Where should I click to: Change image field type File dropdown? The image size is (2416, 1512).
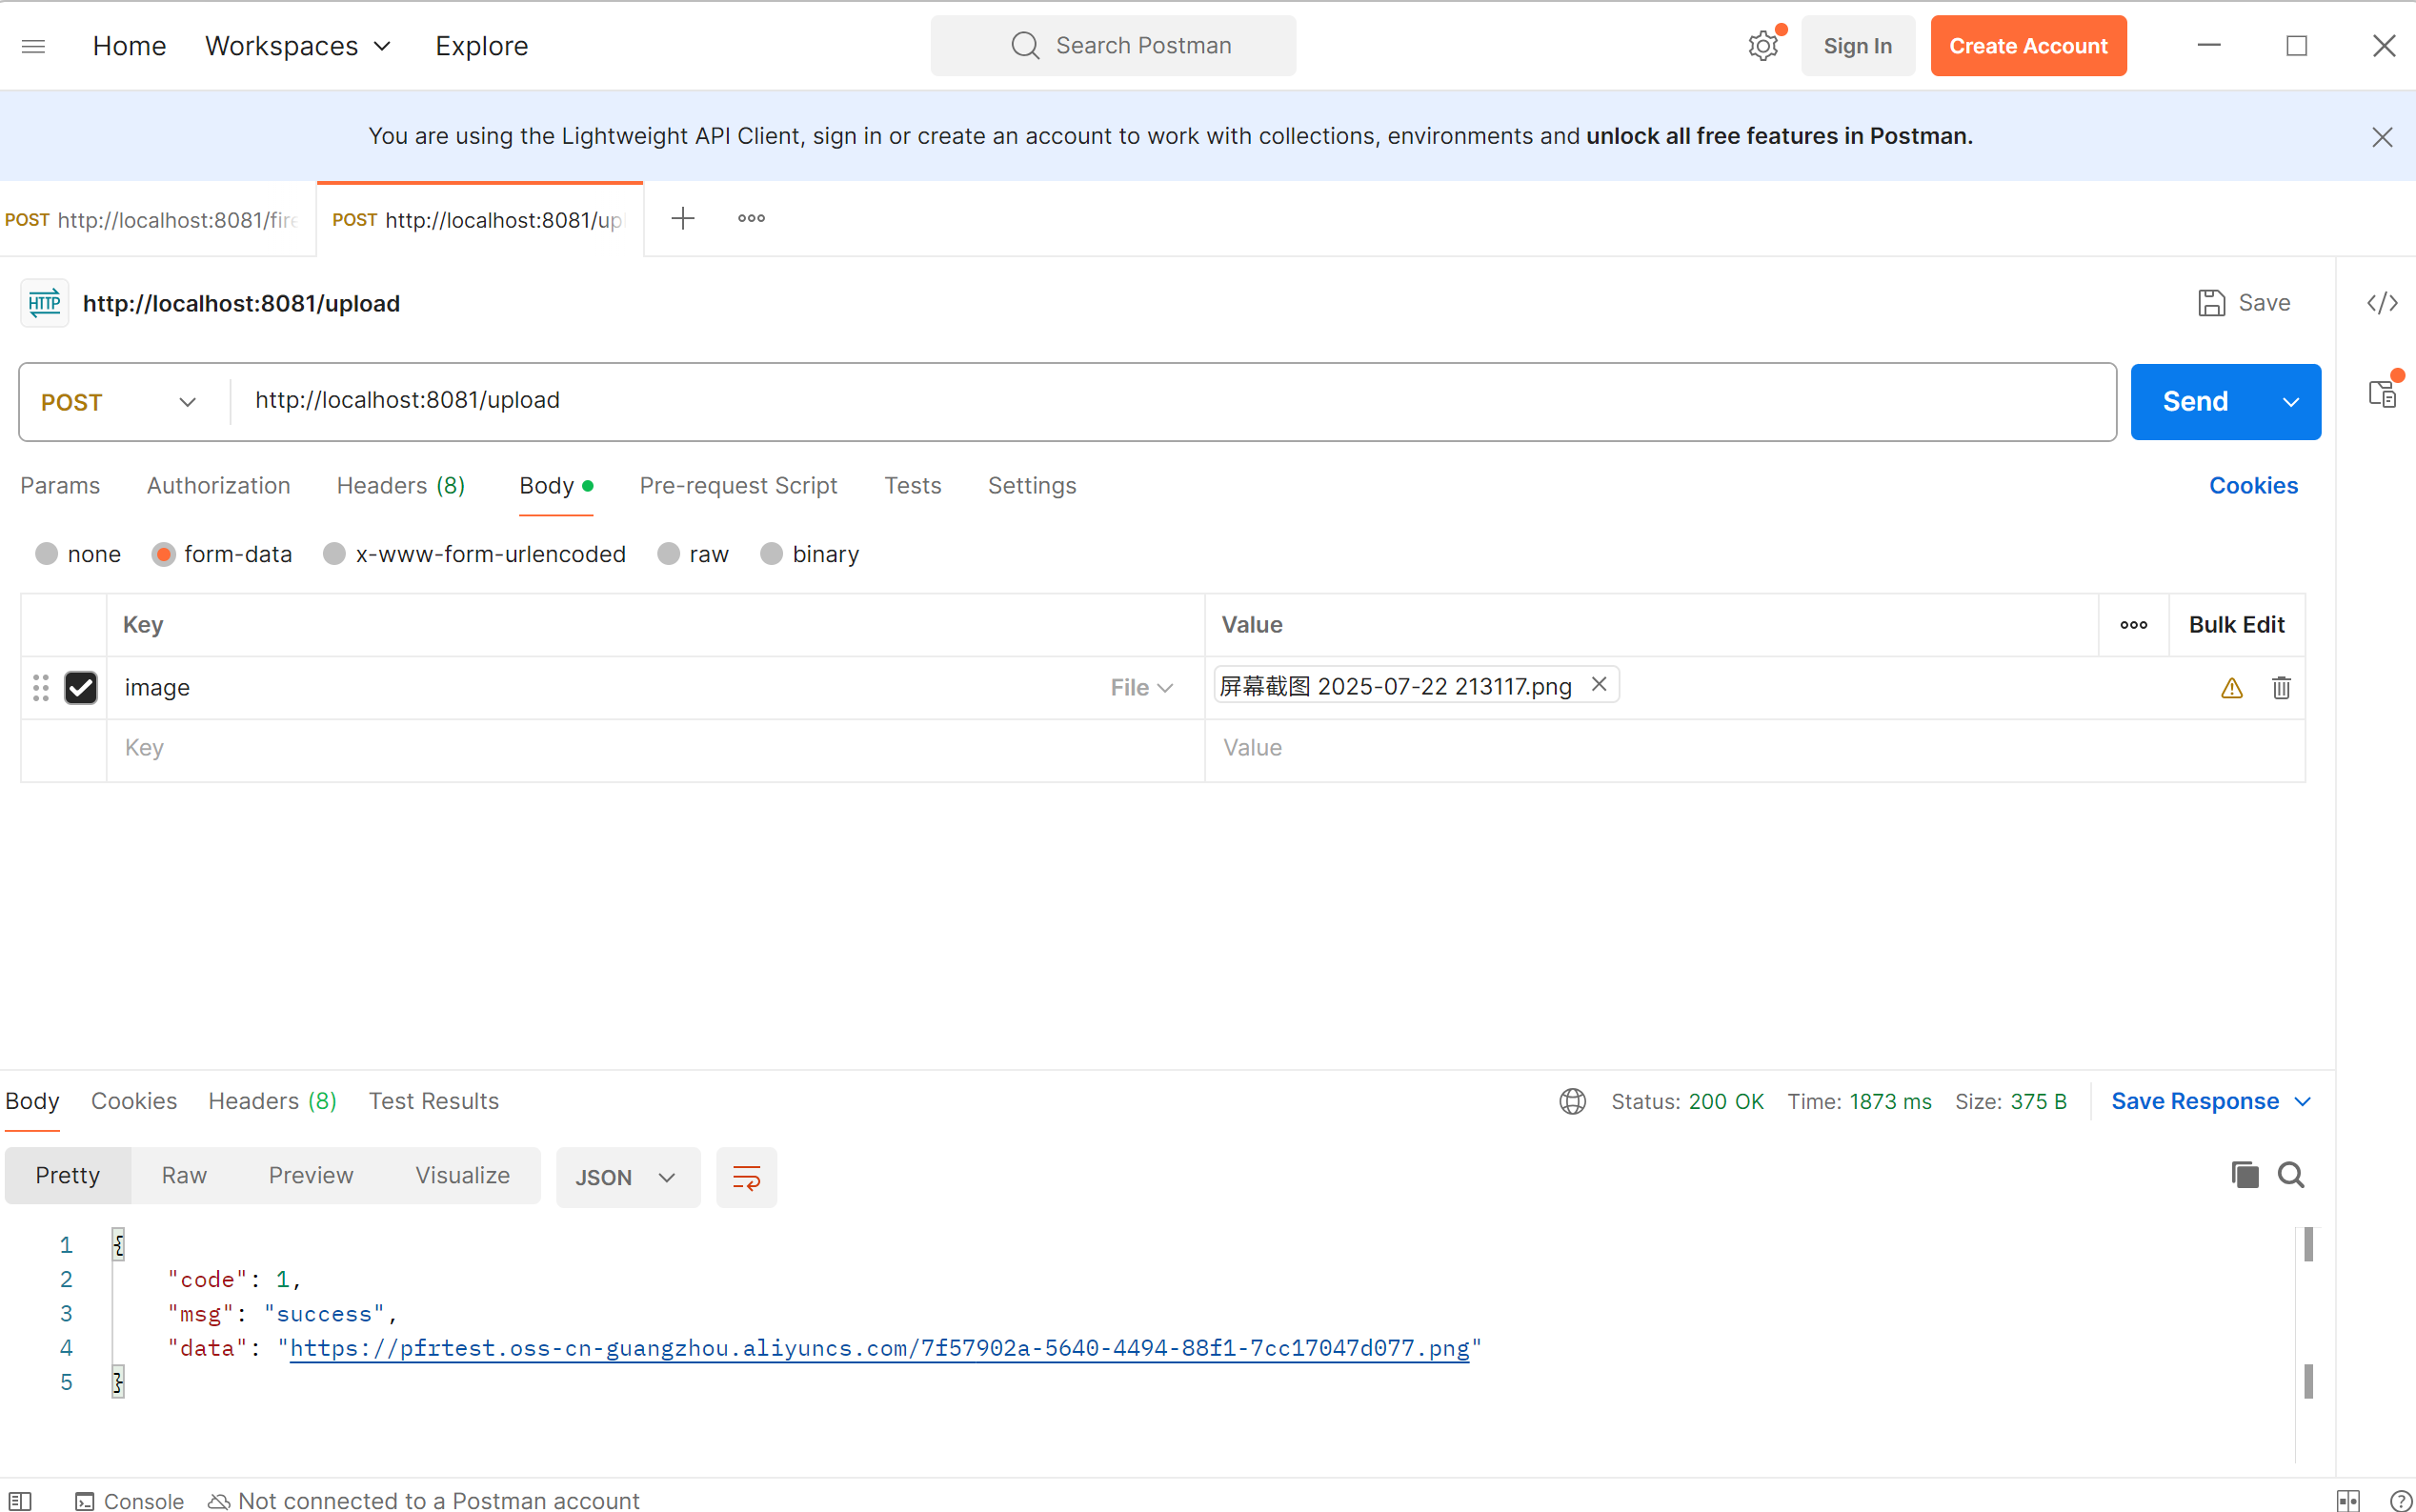pos(1141,688)
